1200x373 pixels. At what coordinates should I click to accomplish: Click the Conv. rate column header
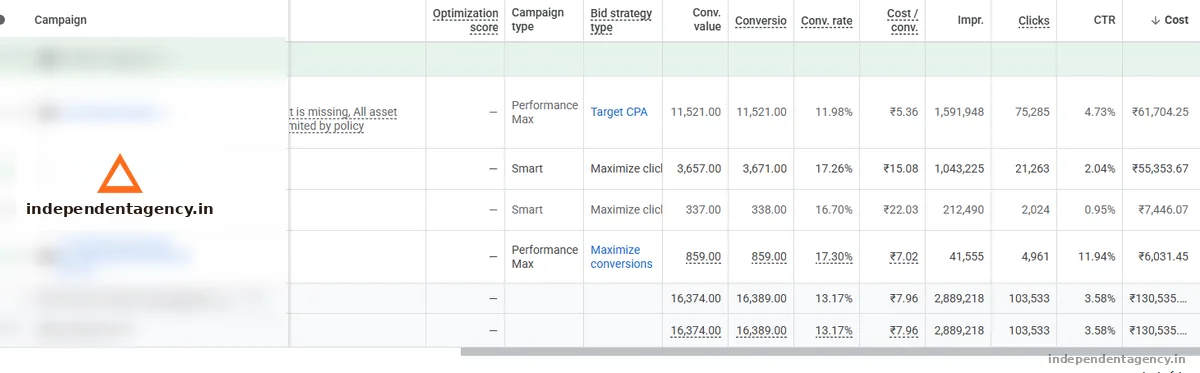click(826, 20)
